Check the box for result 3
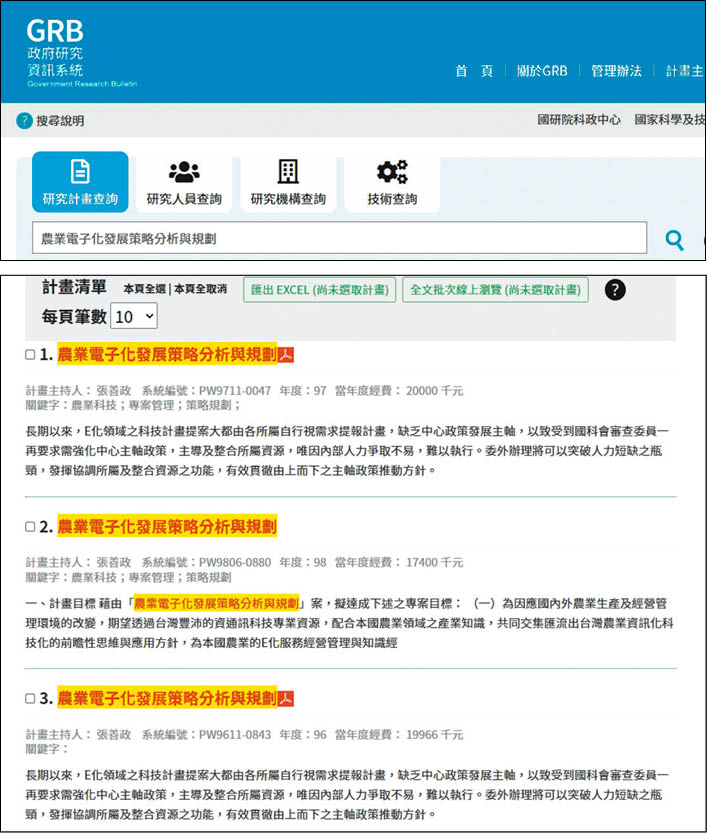Screen dimensions: 707x833 [x=30, y=698]
